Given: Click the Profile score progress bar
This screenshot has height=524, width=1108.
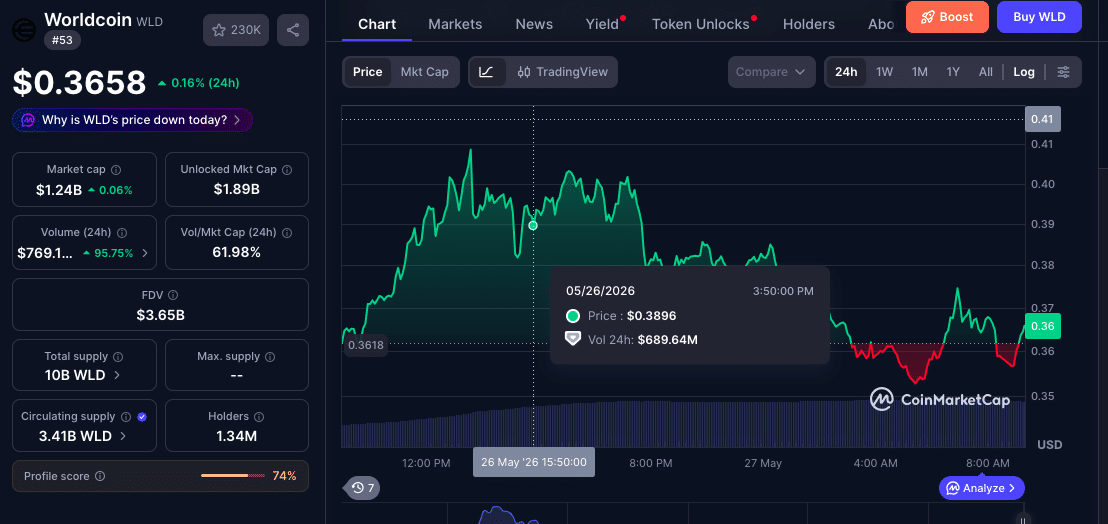Looking at the screenshot, I should (x=233, y=476).
